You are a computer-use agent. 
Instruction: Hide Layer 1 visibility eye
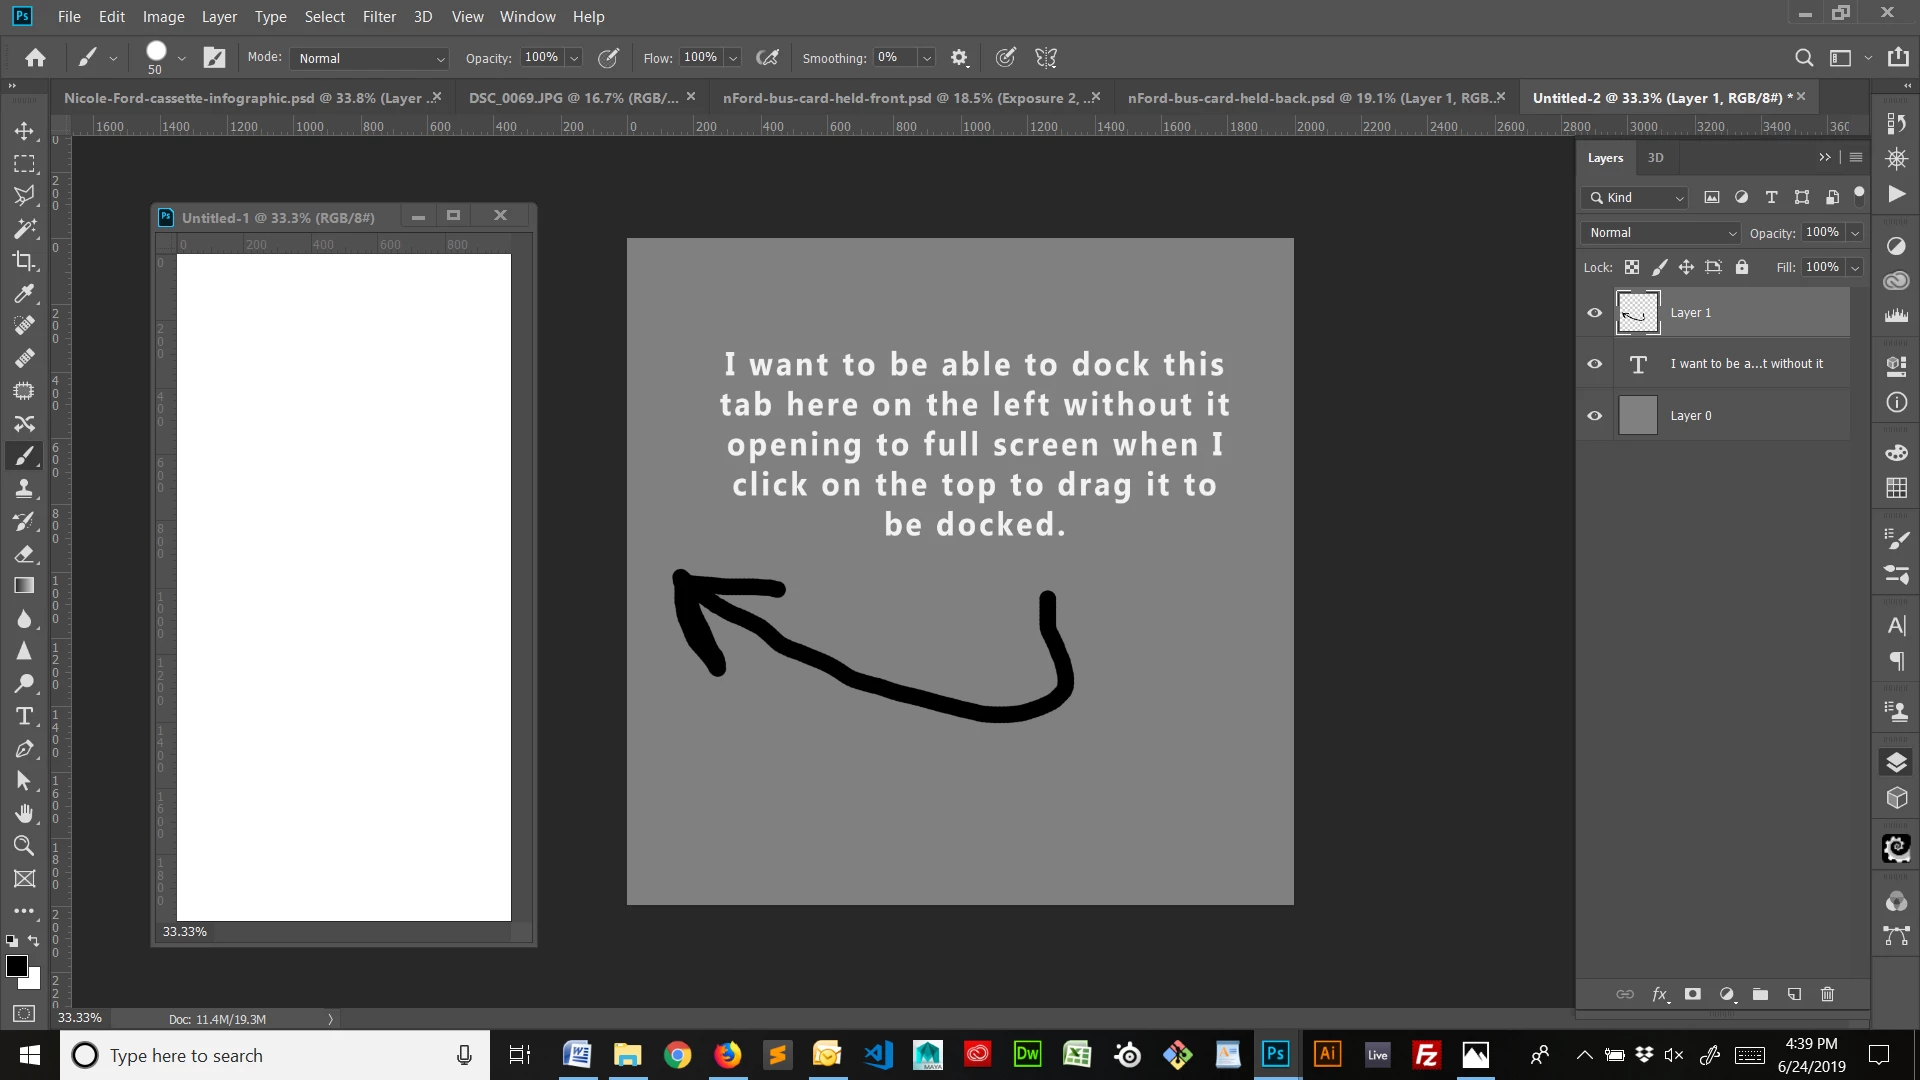pyautogui.click(x=1595, y=313)
